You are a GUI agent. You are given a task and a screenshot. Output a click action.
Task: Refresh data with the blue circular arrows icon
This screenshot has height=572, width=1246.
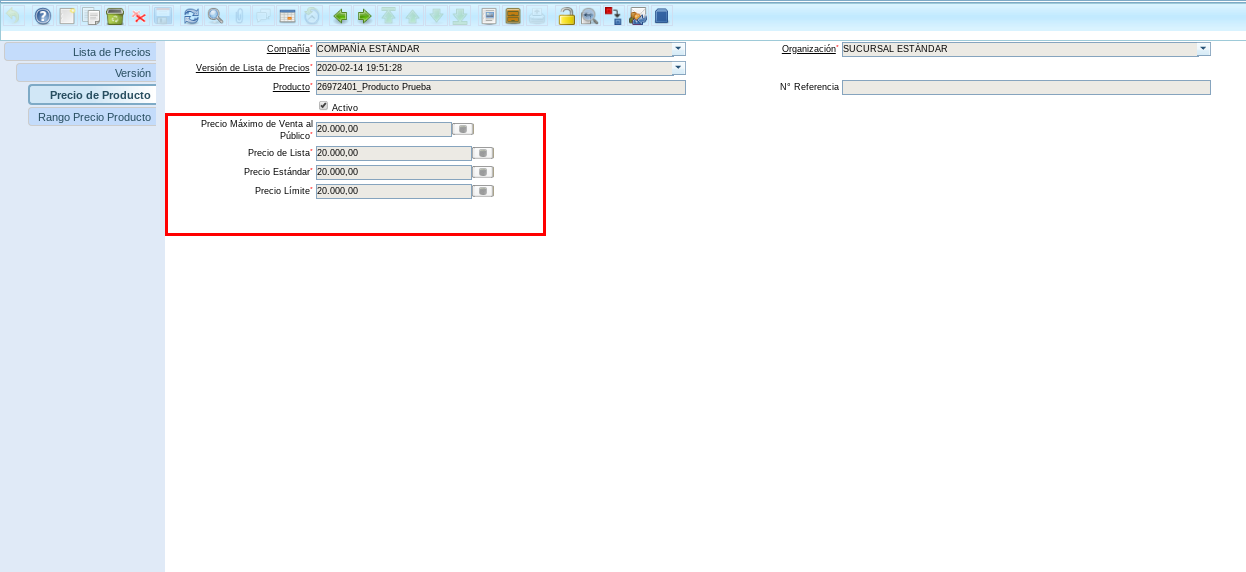coord(191,16)
